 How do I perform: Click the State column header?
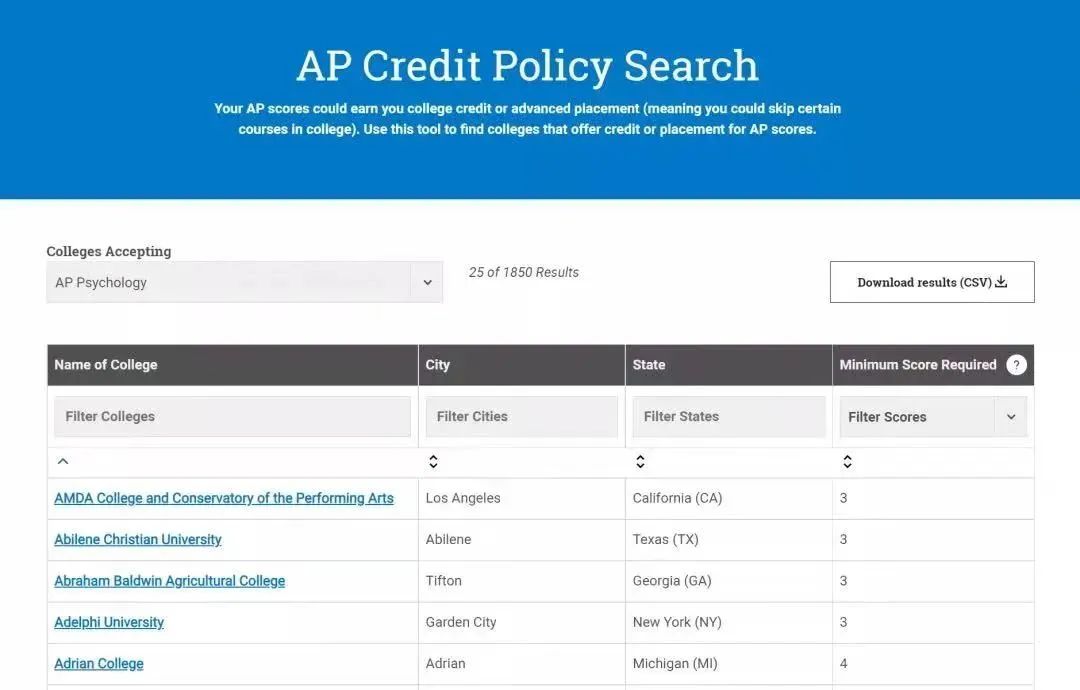point(649,365)
